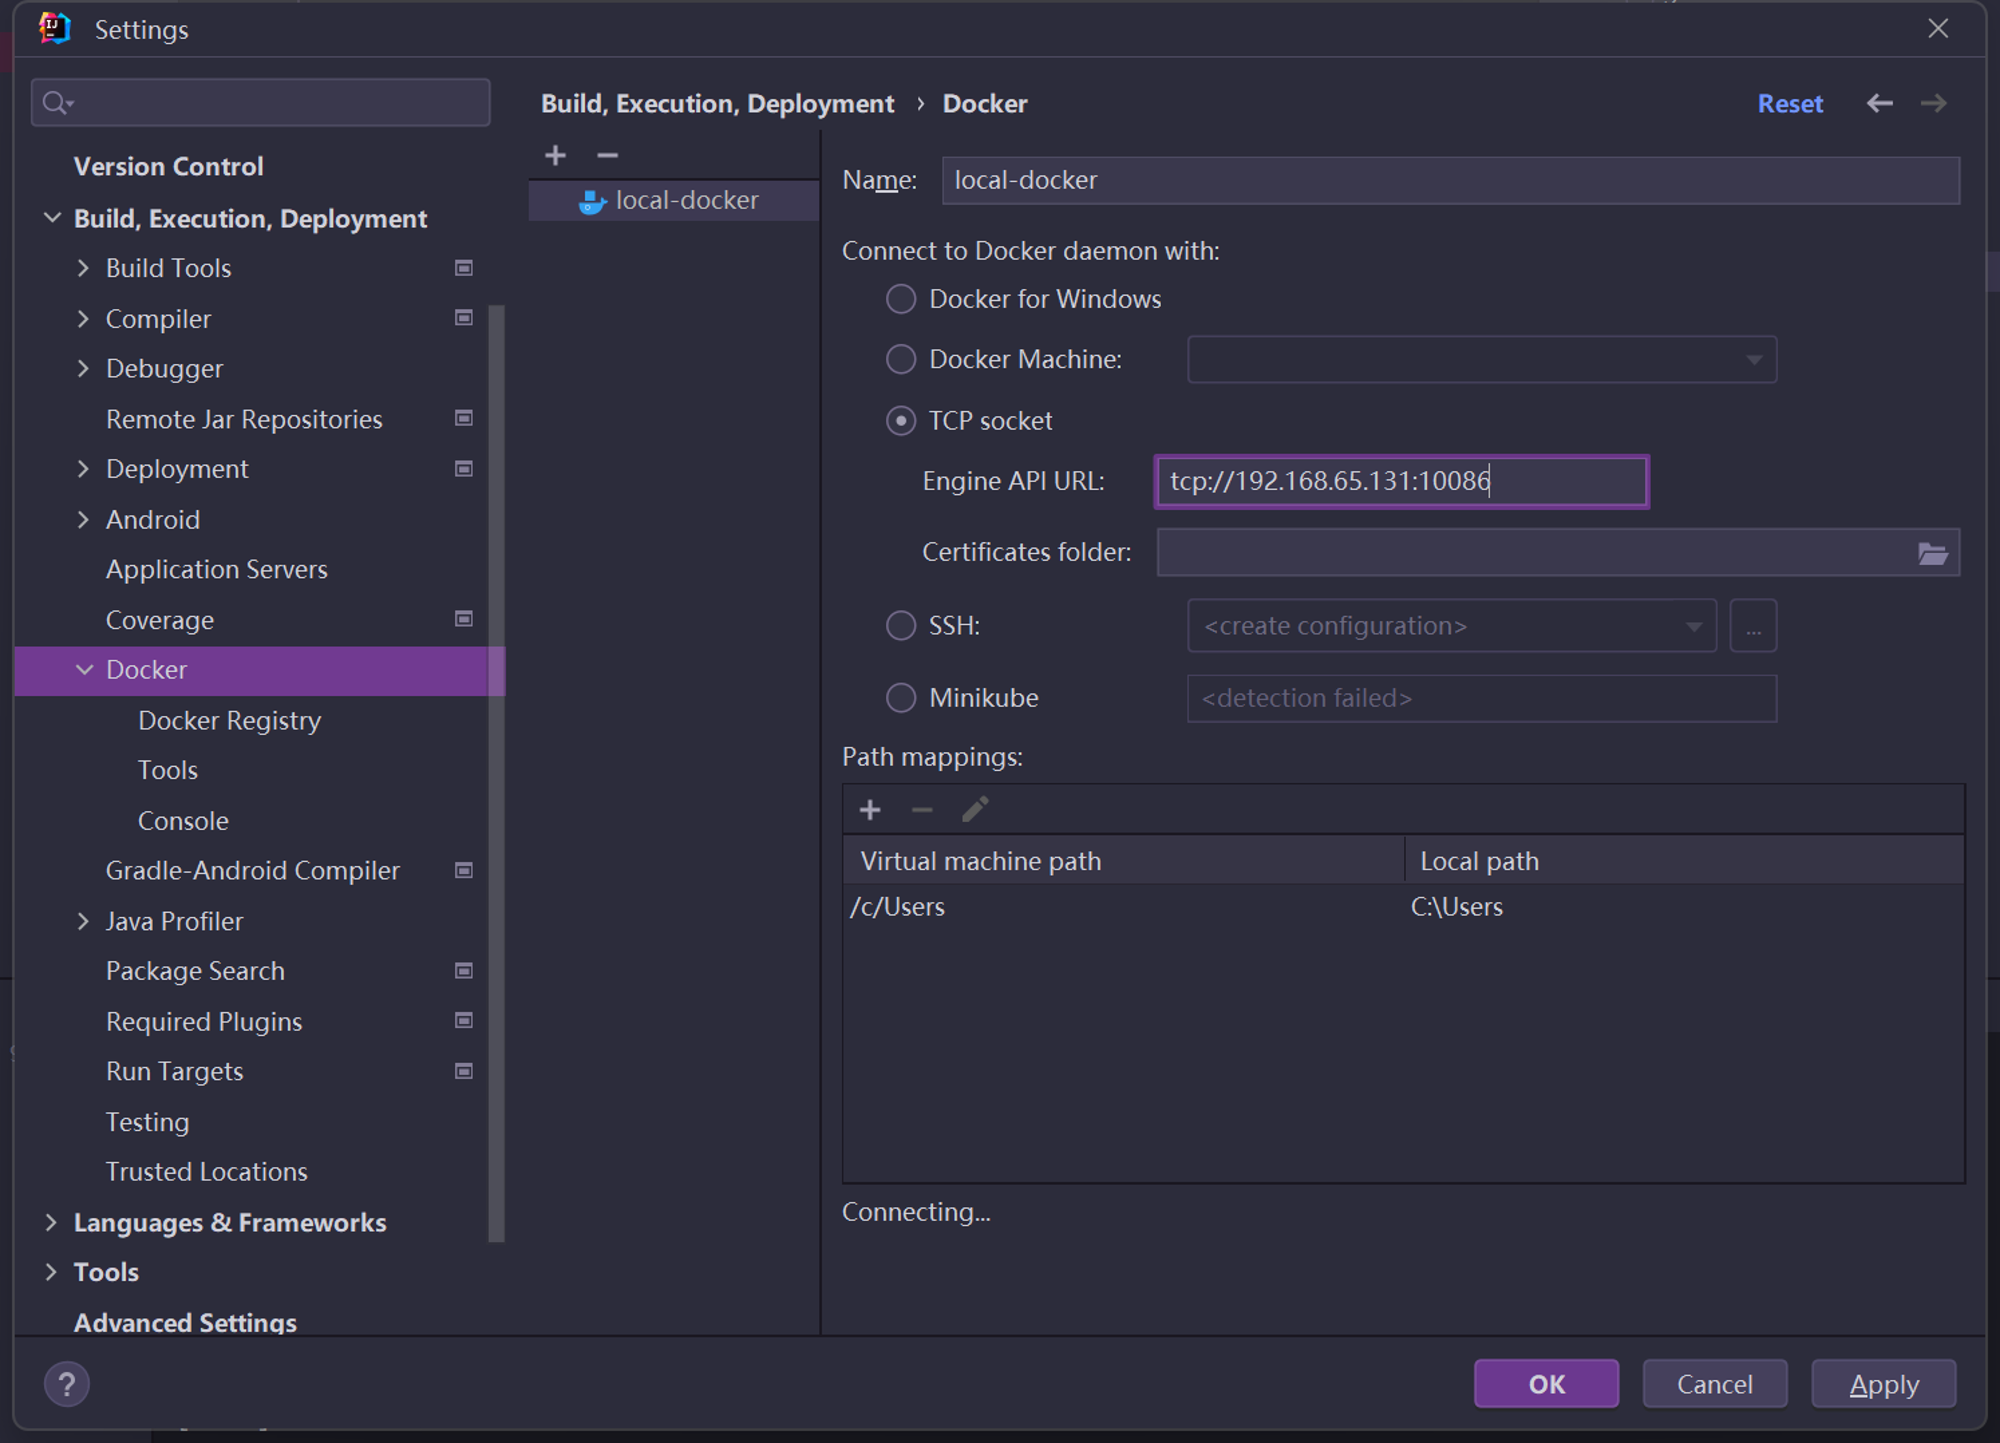The width and height of the screenshot is (2000, 1443).
Task: Click project-level icon beside Deployment
Action: click(x=464, y=469)
